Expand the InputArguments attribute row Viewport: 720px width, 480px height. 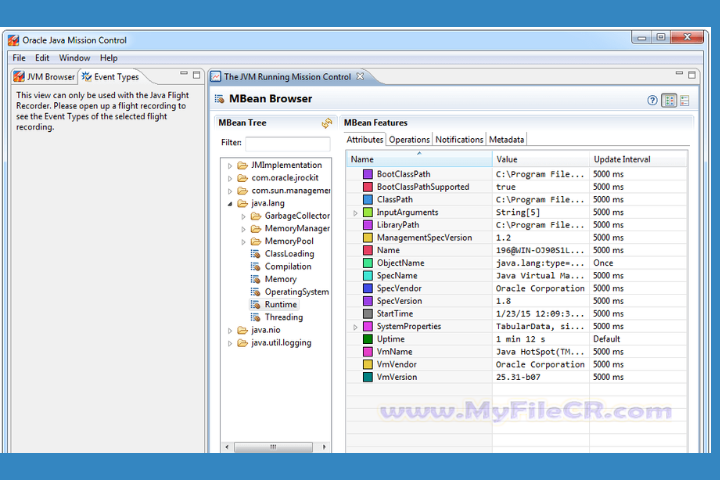point(355,213)
